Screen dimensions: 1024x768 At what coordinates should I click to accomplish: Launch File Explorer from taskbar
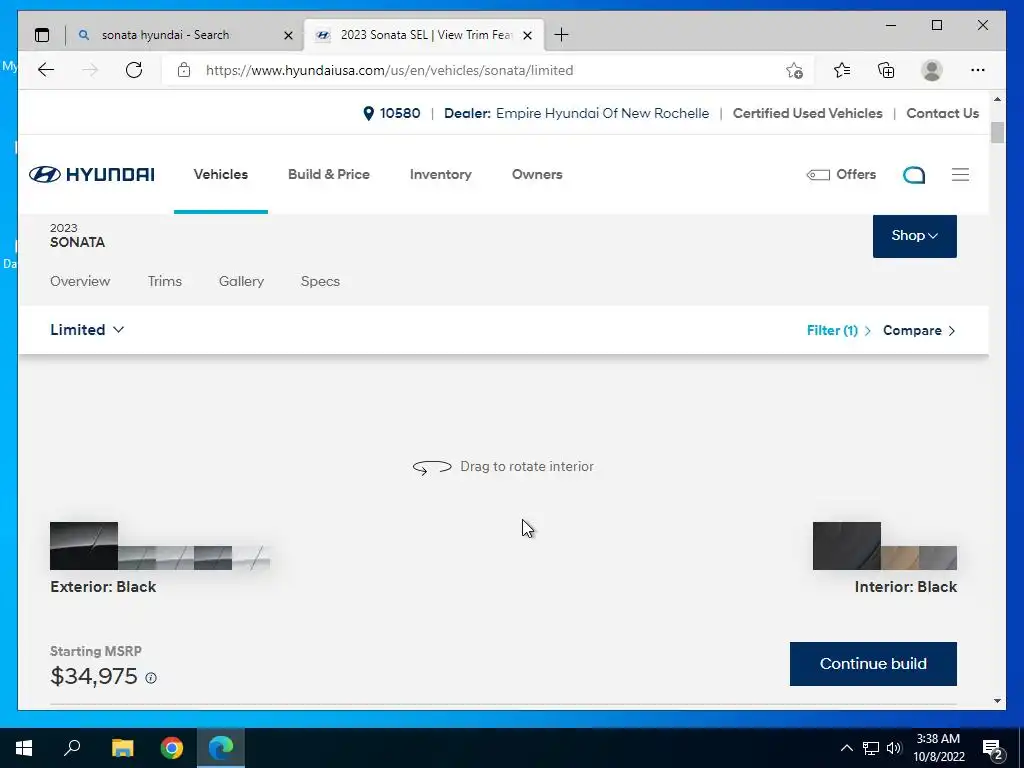[122, 748]
